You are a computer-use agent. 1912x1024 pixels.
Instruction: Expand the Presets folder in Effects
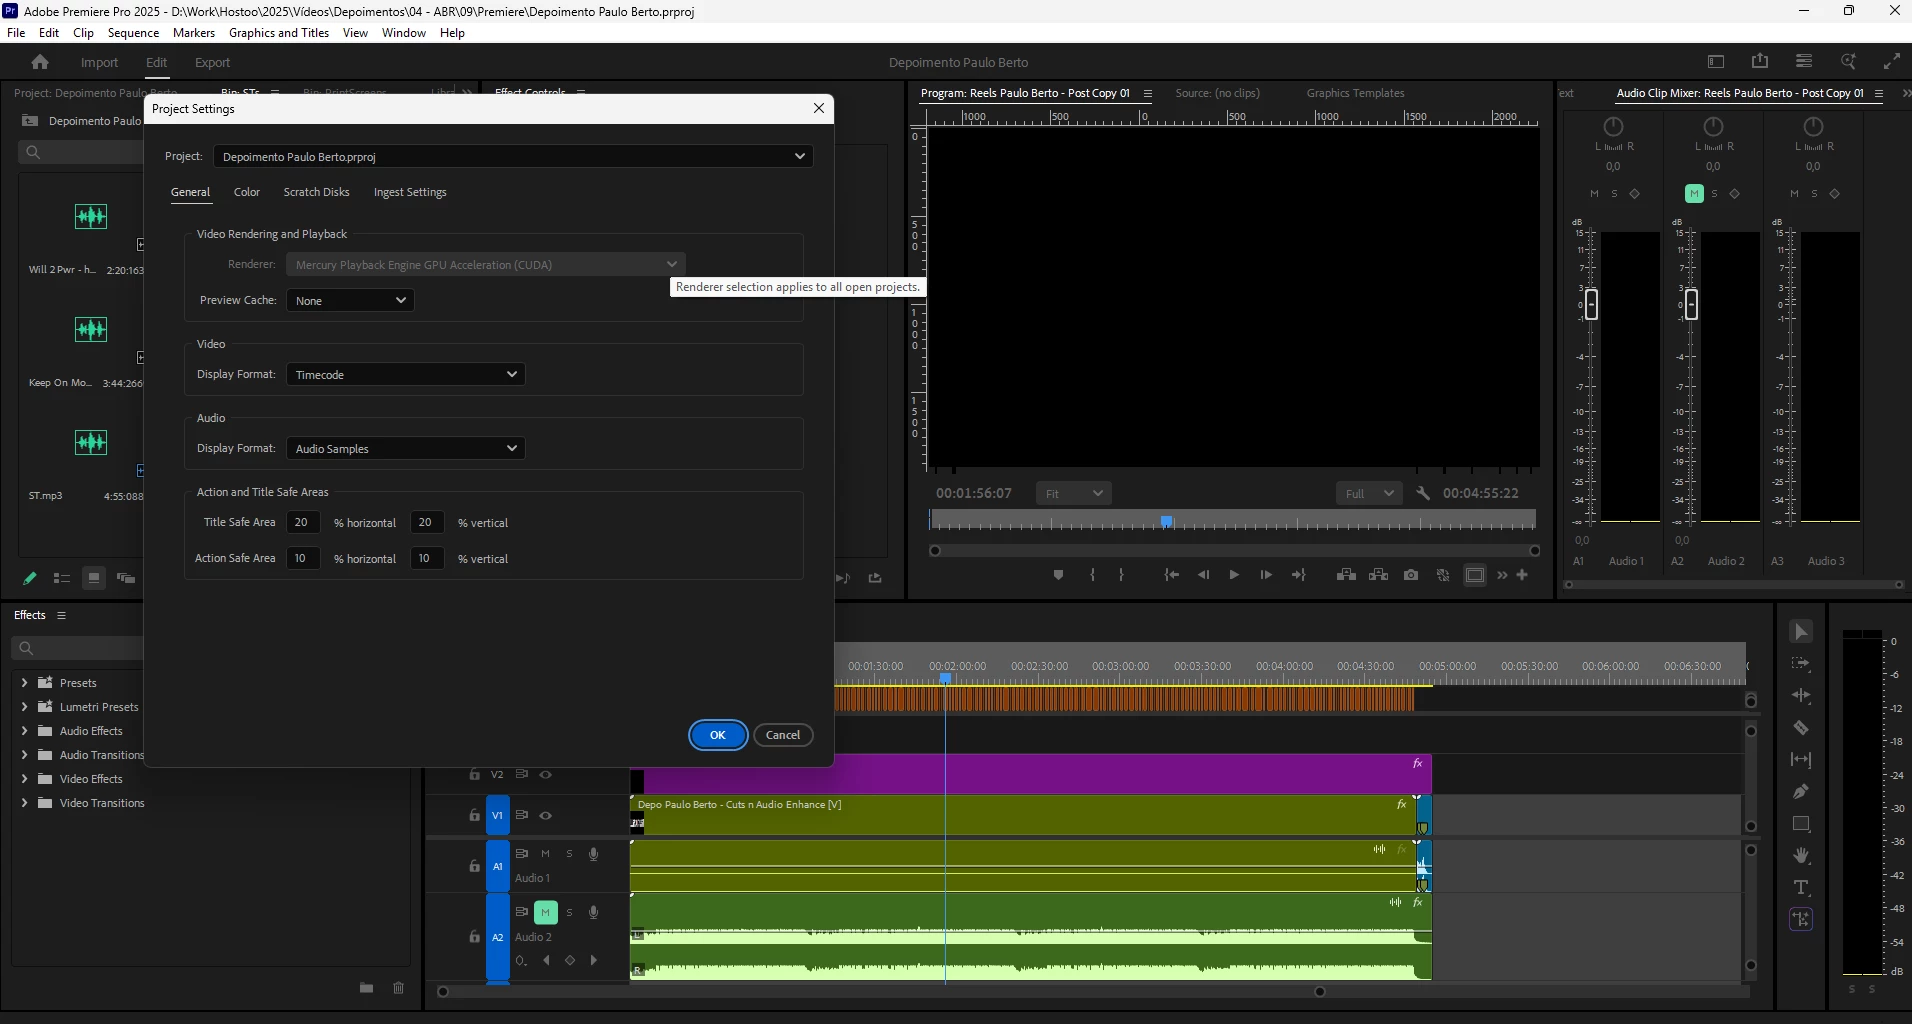[24, 683]
